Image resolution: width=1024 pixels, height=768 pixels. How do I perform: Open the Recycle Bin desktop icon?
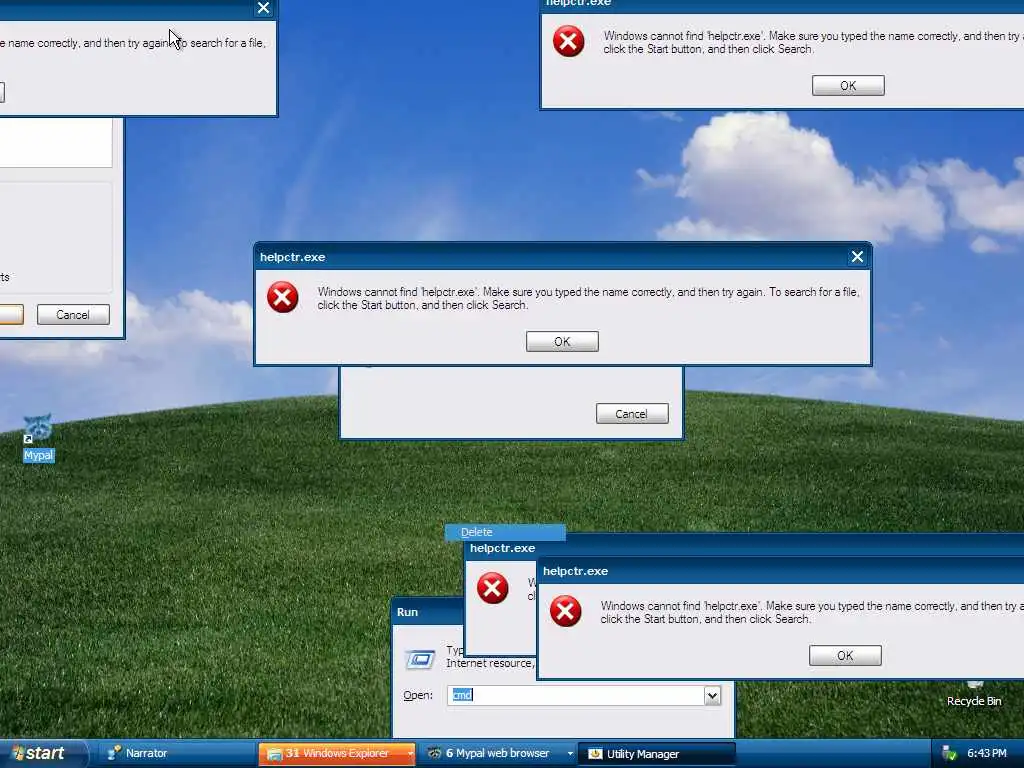[x=974, y=694]
